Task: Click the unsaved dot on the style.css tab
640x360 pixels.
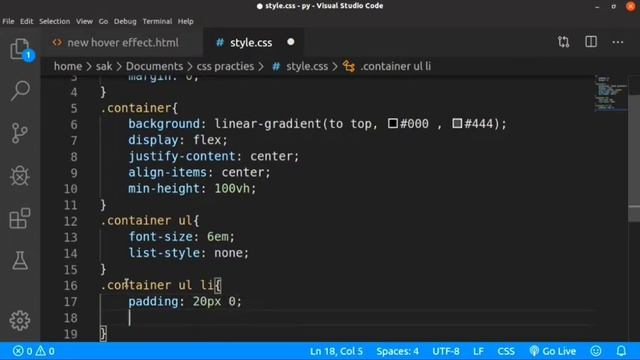Action: tap(291, 42)
